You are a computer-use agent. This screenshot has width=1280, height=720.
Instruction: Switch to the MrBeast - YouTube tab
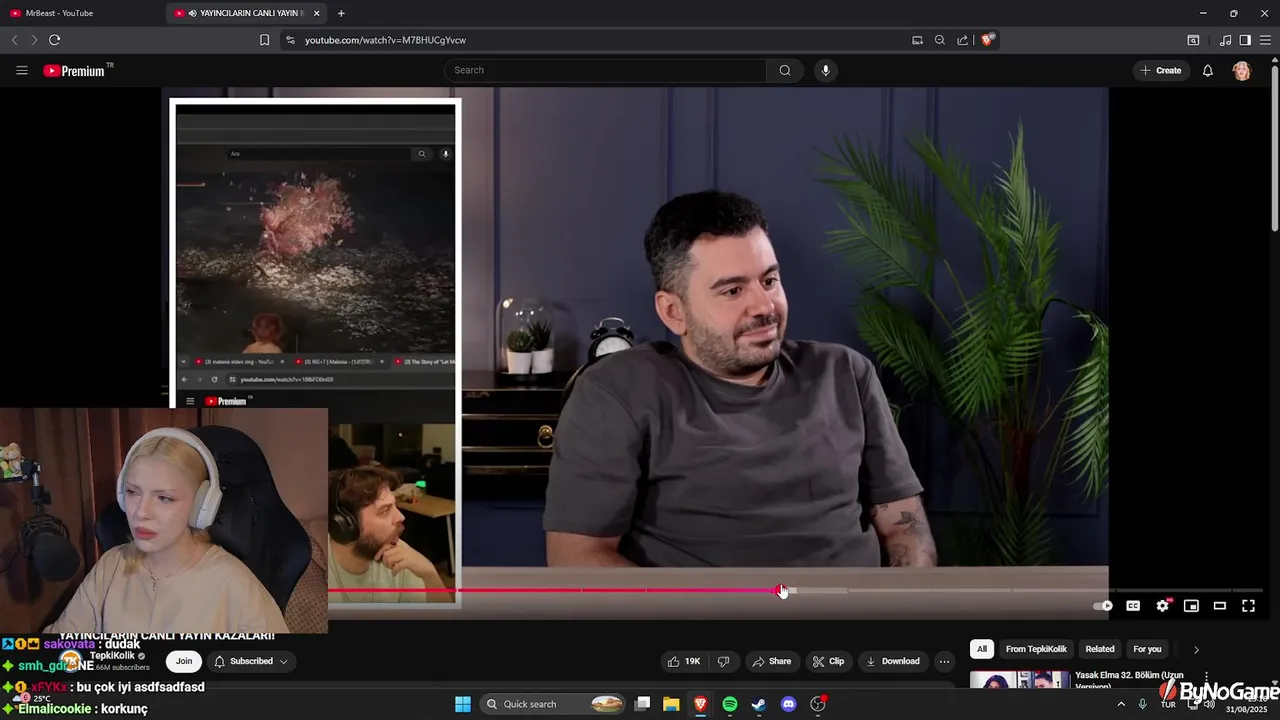pos(80,13)
